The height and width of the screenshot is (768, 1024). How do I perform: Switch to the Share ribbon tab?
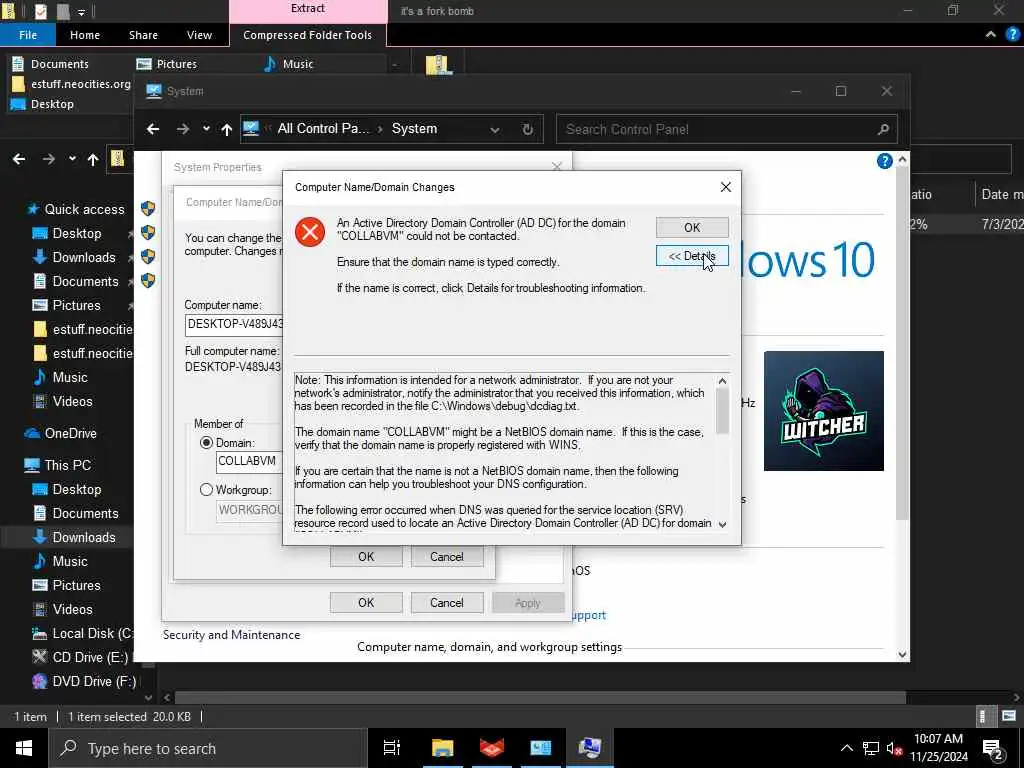[x=143, y=35]
